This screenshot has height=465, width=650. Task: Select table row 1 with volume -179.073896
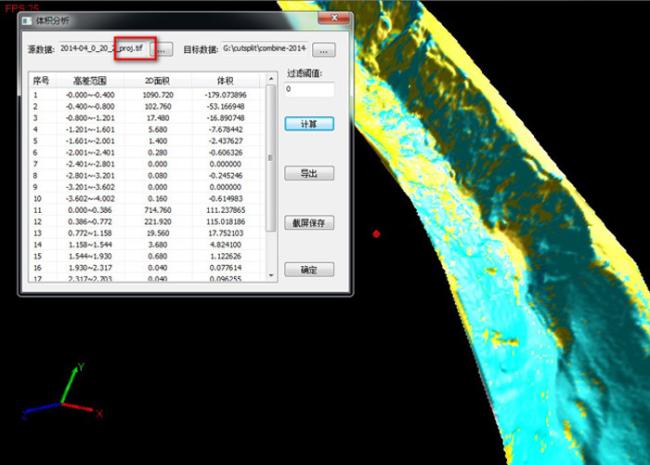click(x=150, y=95)
